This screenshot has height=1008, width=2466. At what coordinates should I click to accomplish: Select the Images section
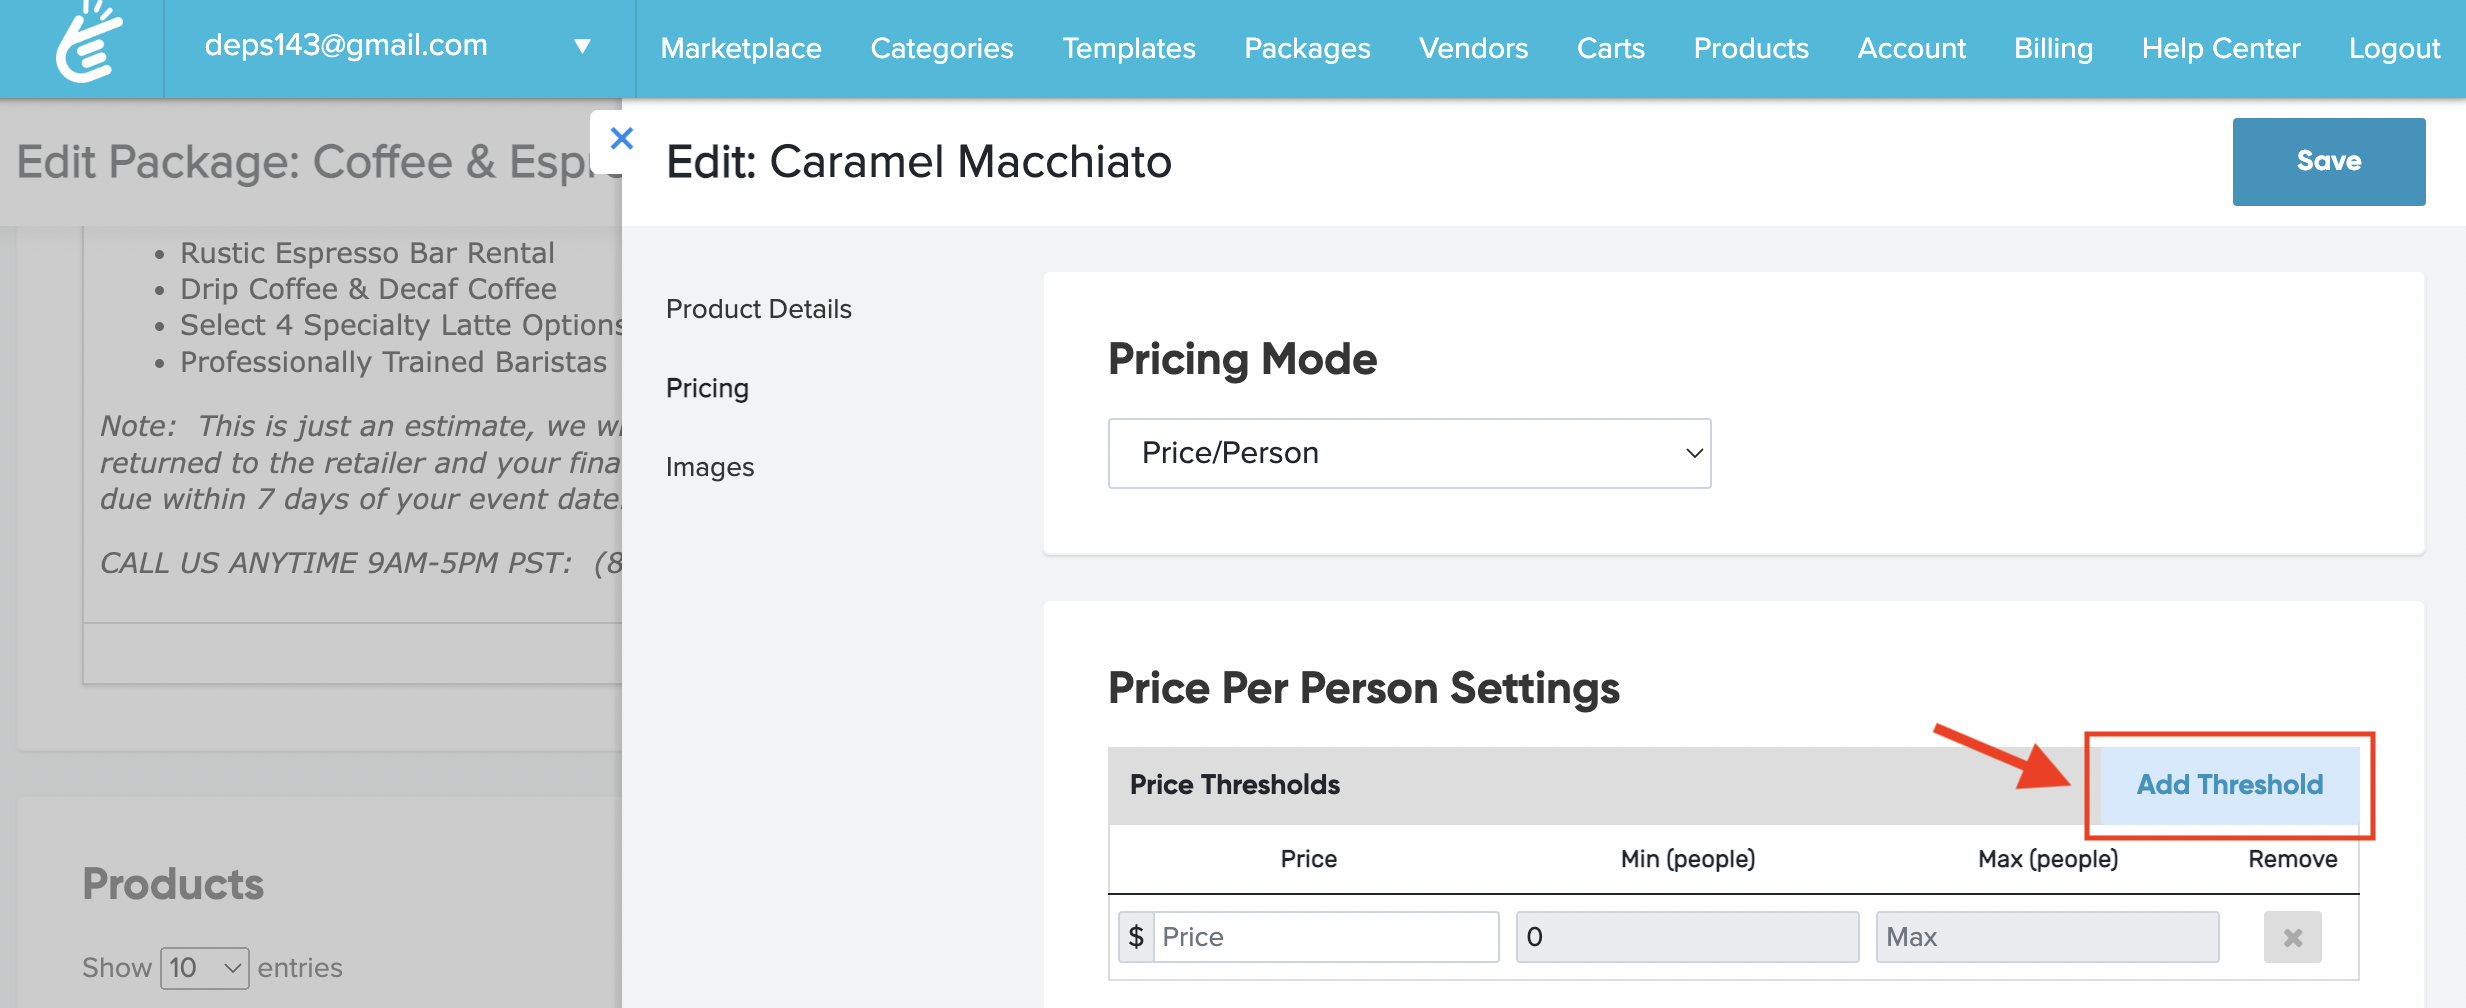pyautogui.click(x=709, y=467)
